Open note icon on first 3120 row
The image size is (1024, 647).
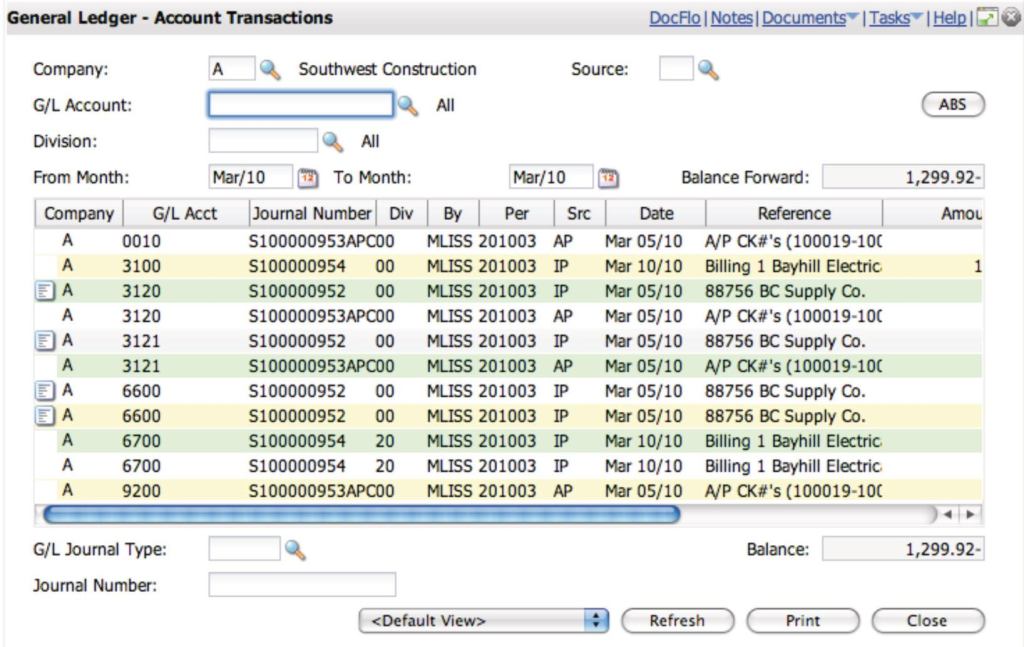tap(45, 291)
